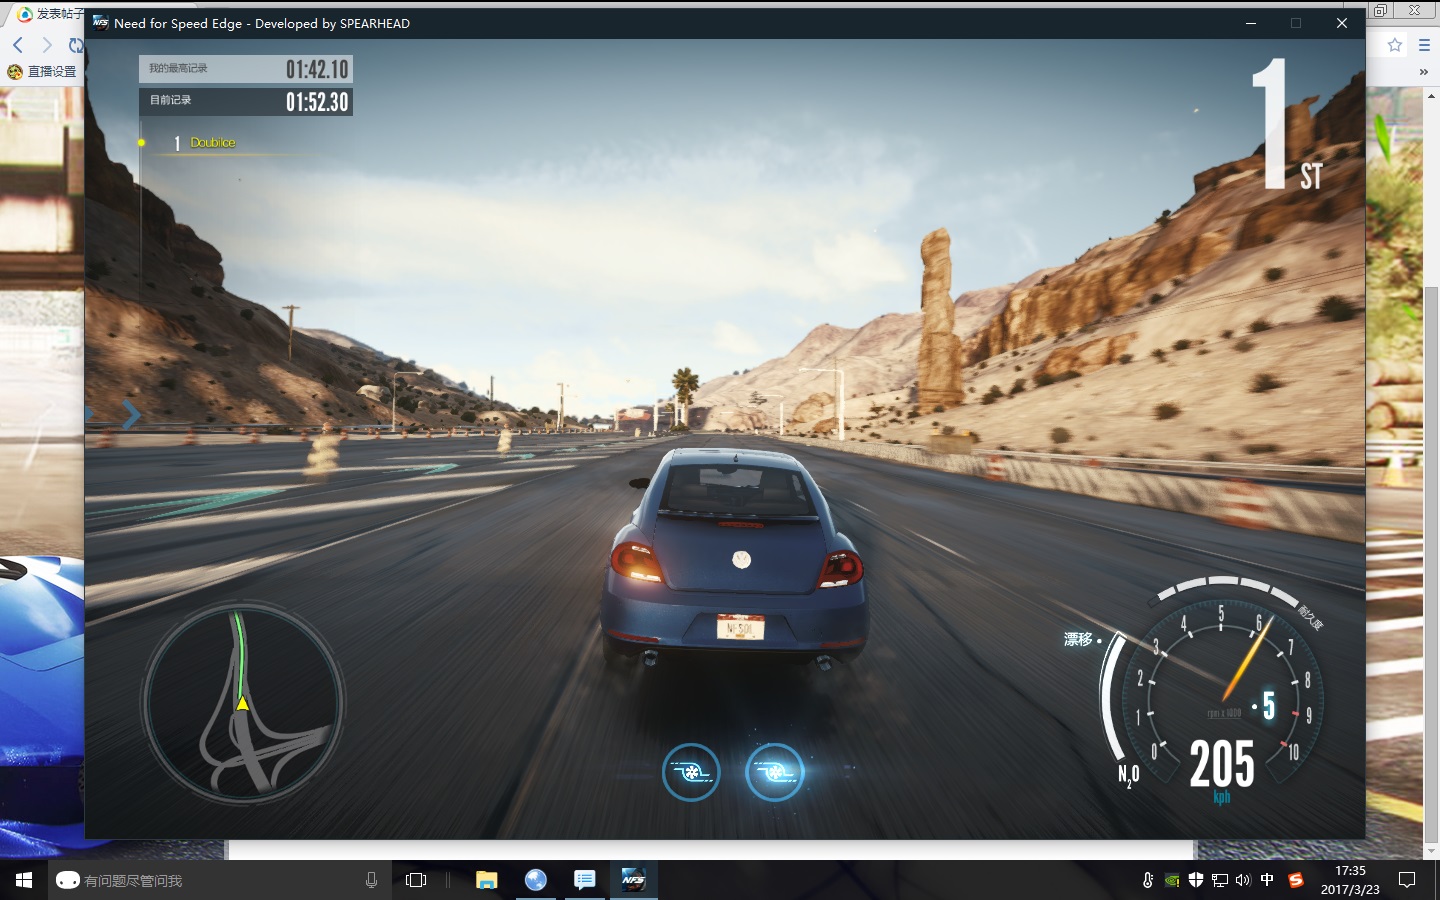Image resolution: width=1440 pixels, height=900 pixels.
Task: Click the 1ST race position indicator
Action: (1287, 123)
